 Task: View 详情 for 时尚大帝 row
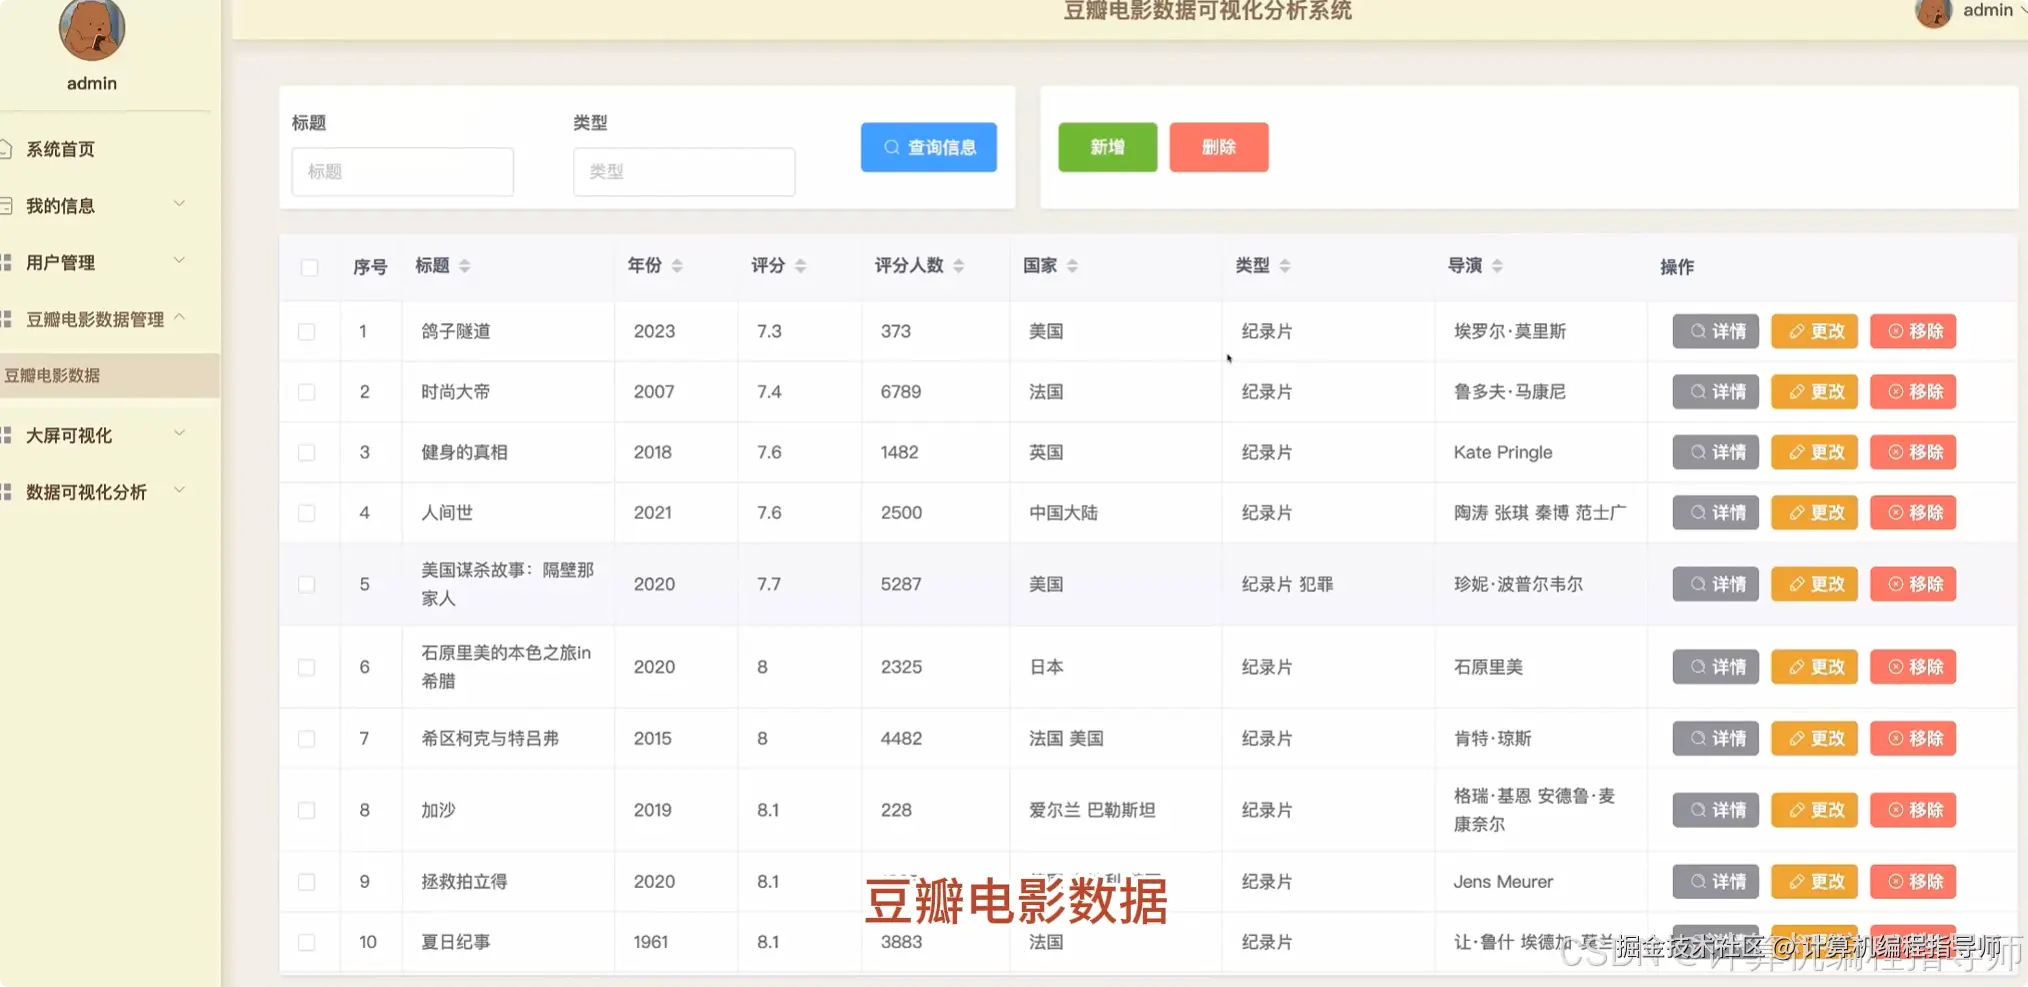pyautogui.click(x=1715, y=392)
